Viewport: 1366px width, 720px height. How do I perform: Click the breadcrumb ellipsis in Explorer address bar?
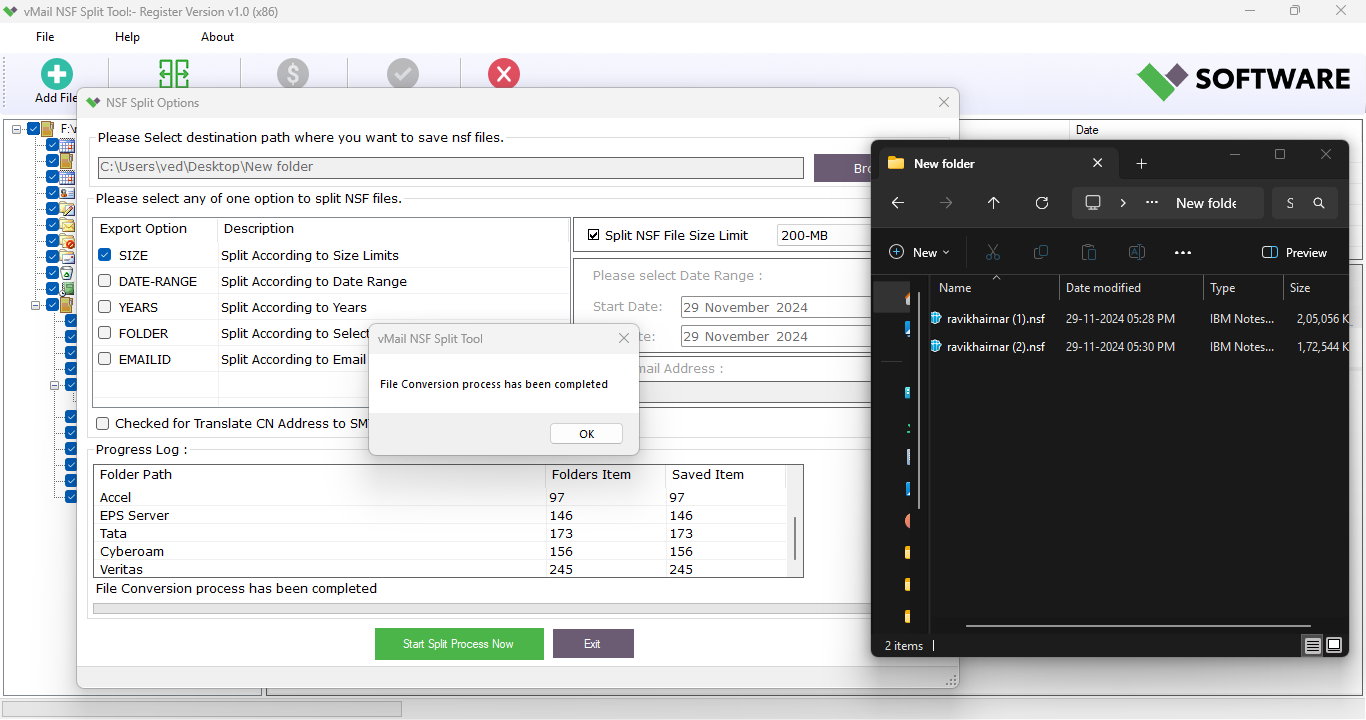coord(1152,203)
